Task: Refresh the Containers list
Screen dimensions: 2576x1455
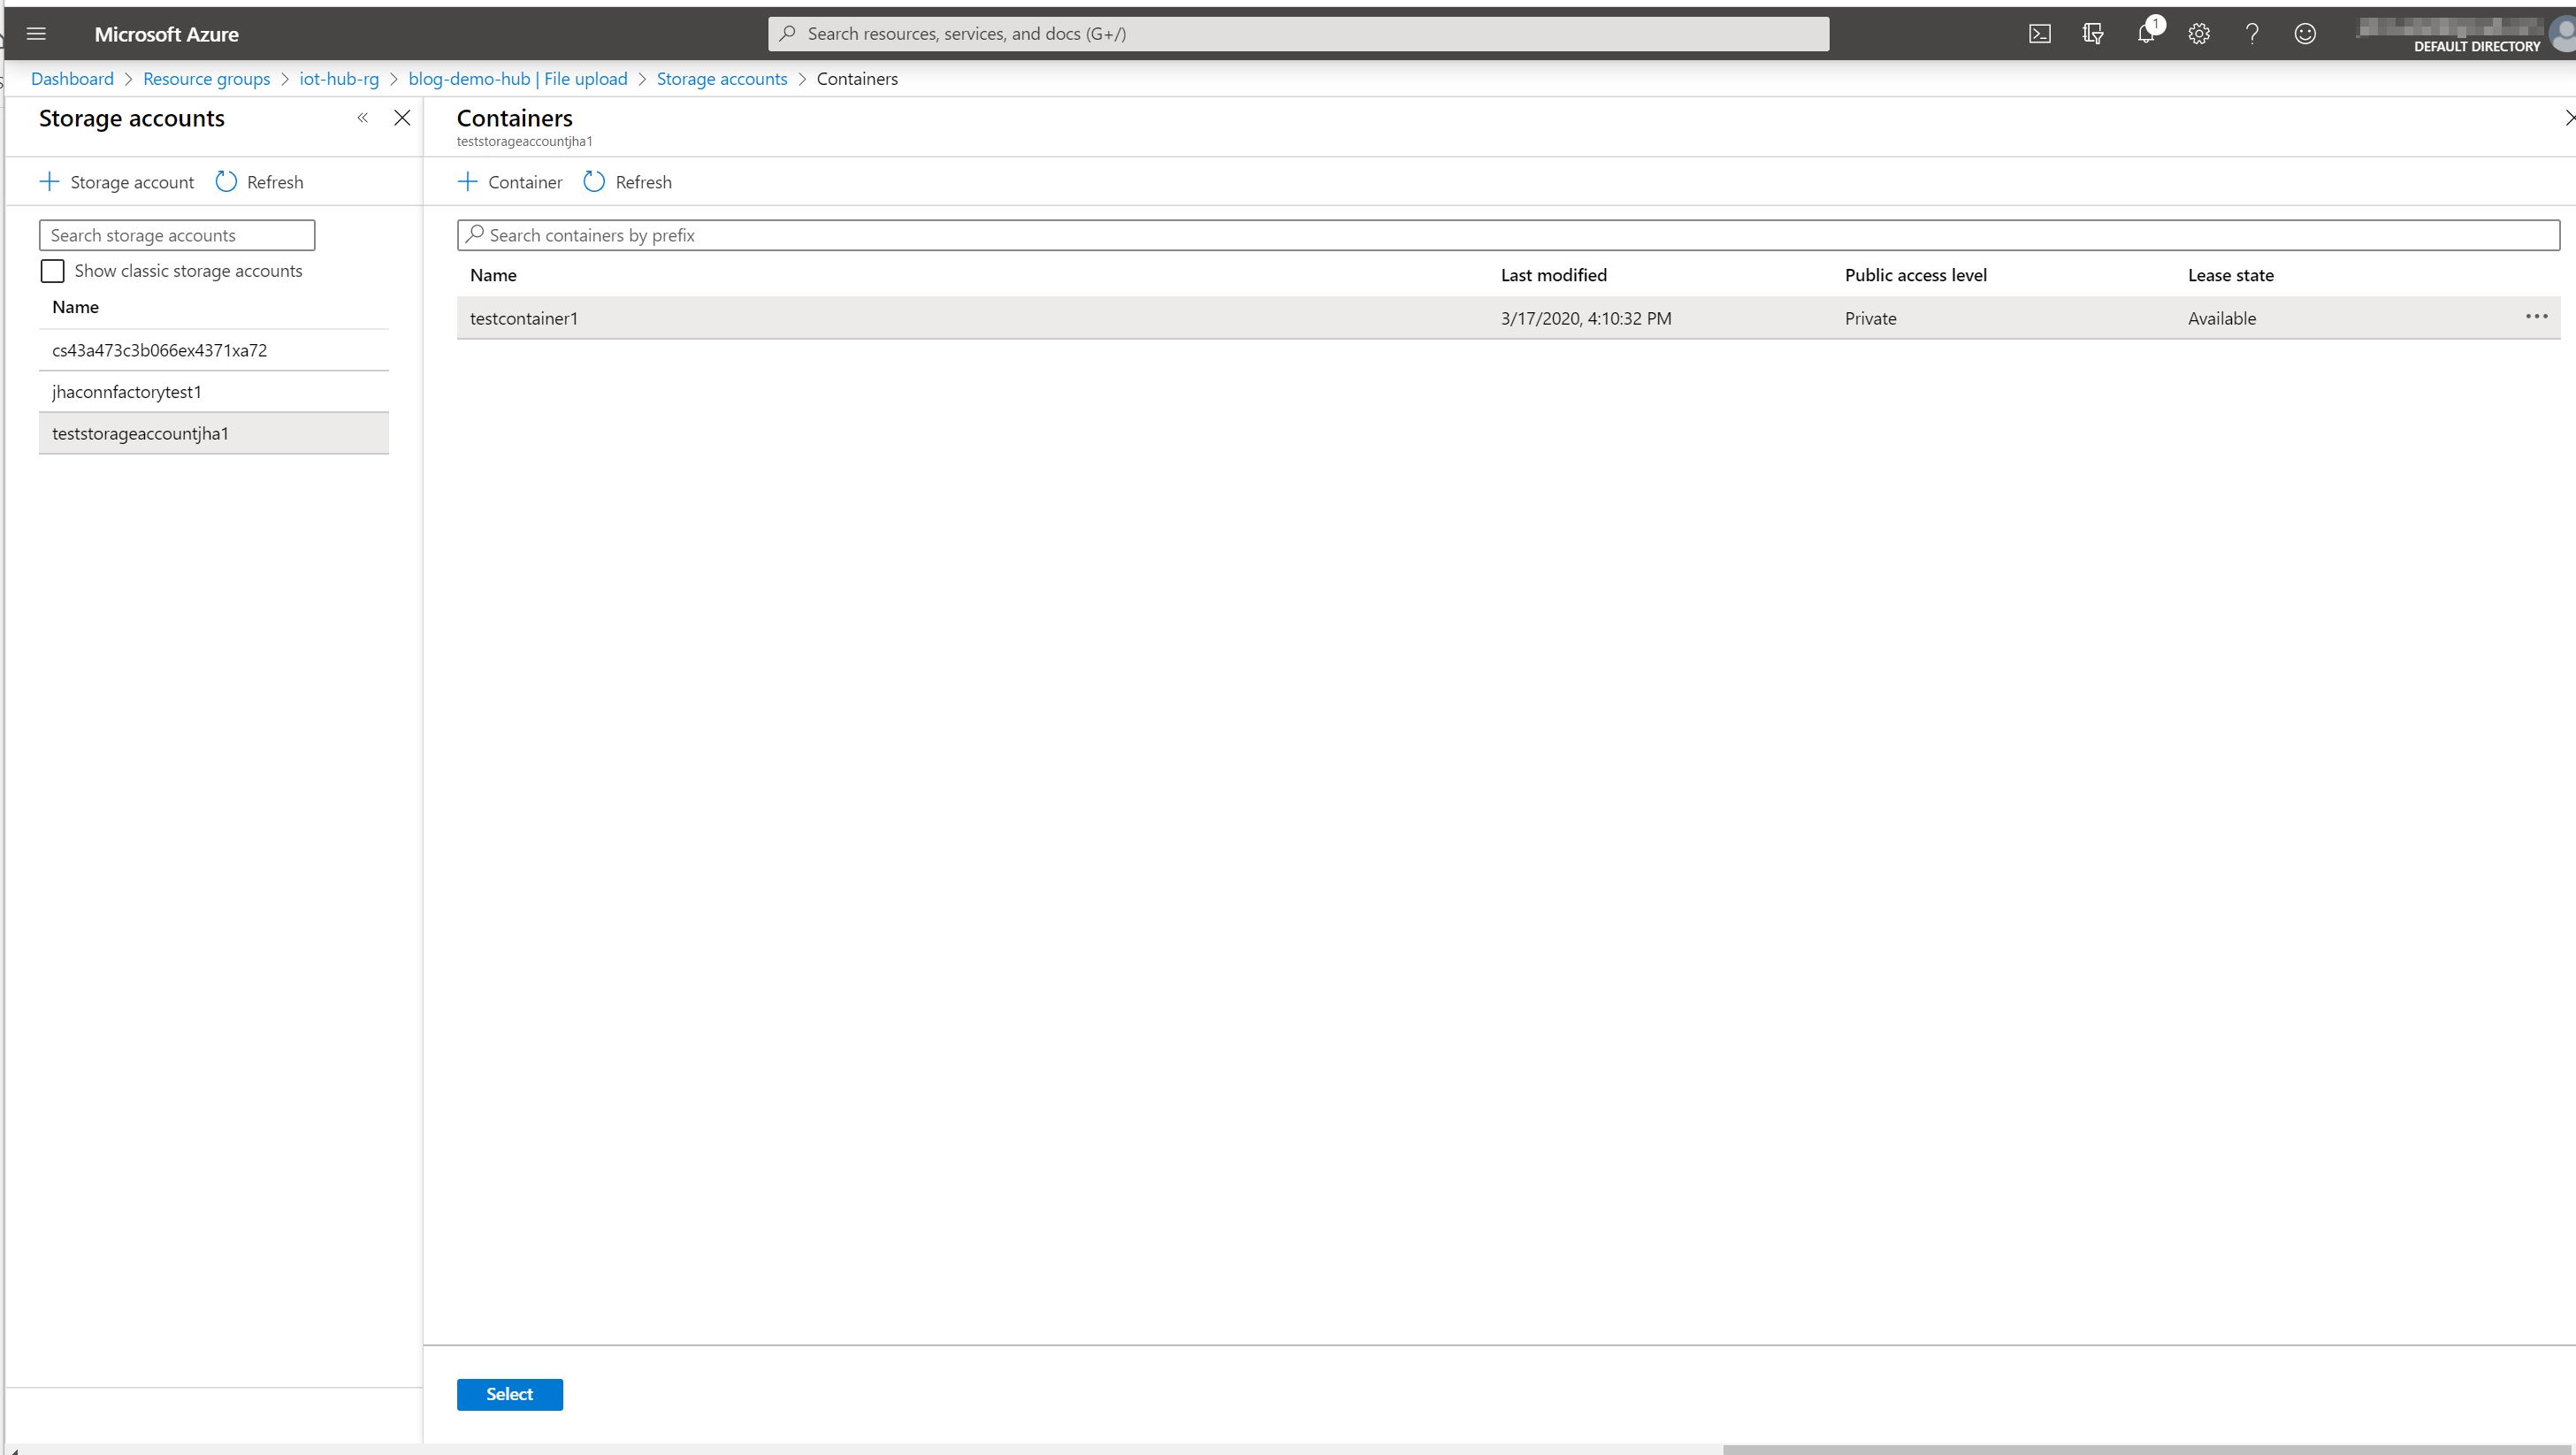Action: pos(627,182)
